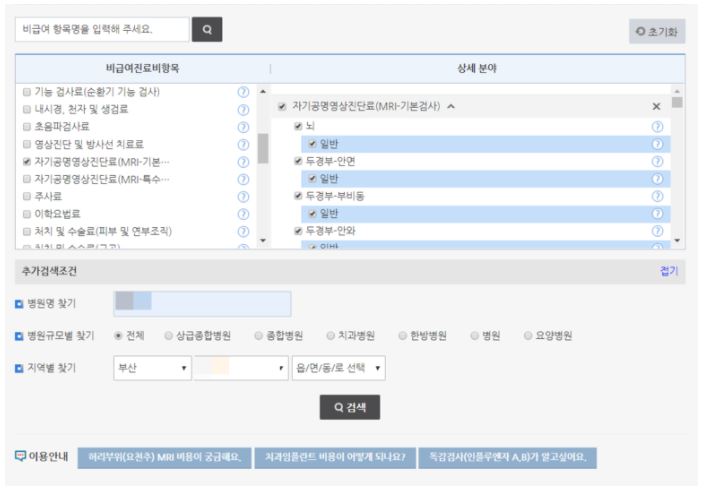Click the dark 검색 button
The width and height of the screenshot is (706, 493).
350,407
